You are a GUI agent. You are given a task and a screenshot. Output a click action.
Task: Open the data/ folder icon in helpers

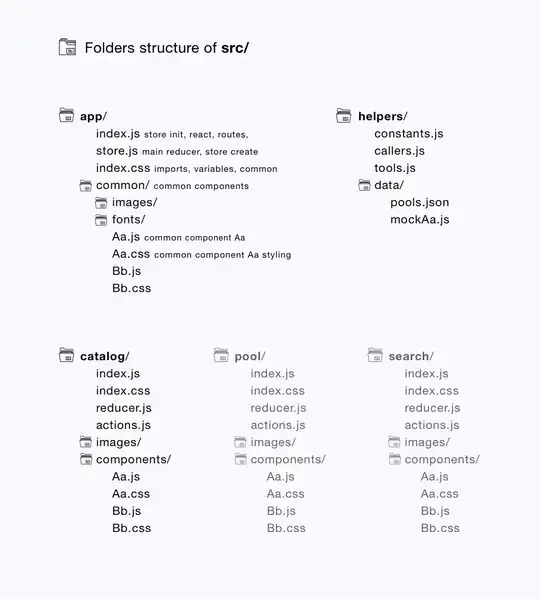[x=364, y=185]
